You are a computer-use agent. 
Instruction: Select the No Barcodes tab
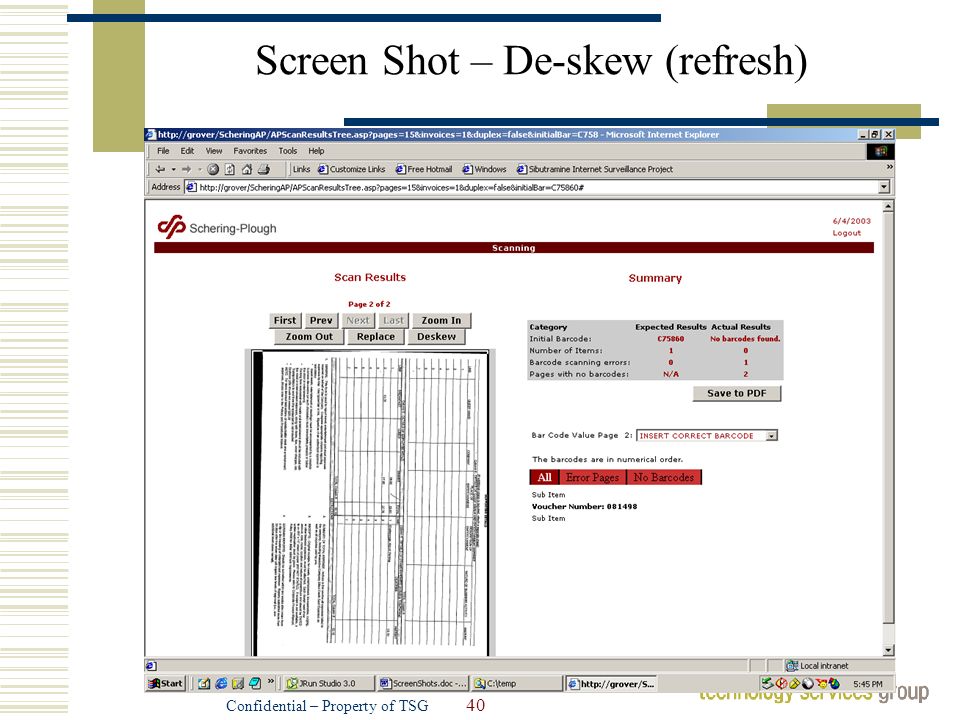[664, 478]
